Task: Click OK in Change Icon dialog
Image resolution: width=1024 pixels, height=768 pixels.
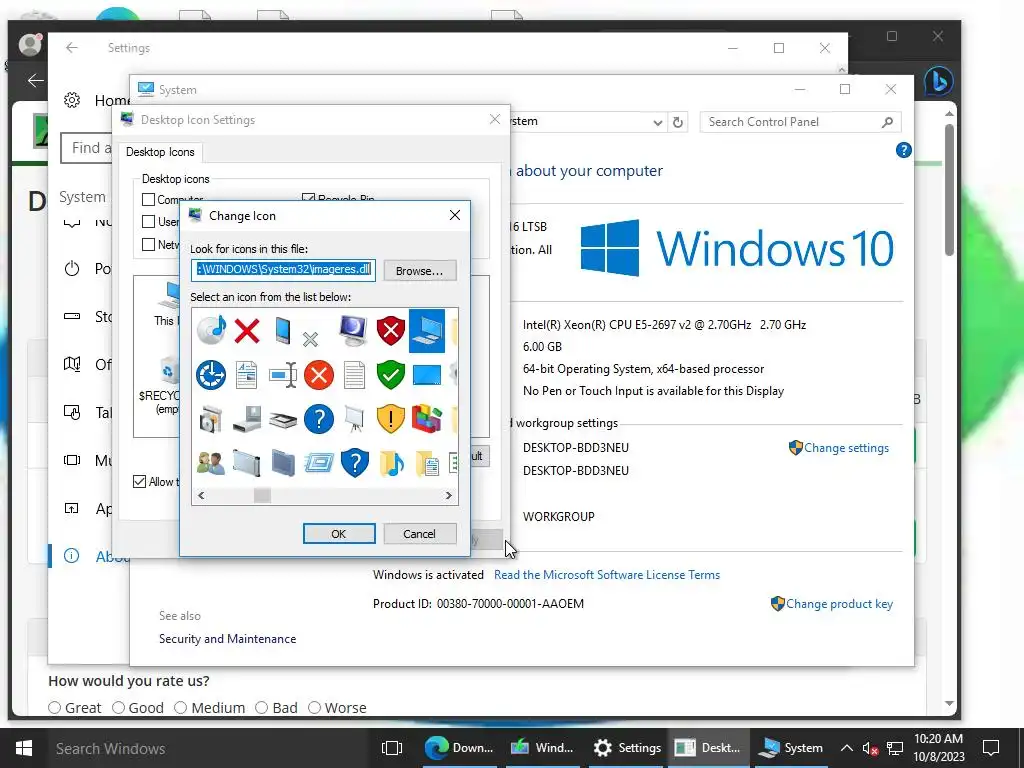Action: point(338,534)
